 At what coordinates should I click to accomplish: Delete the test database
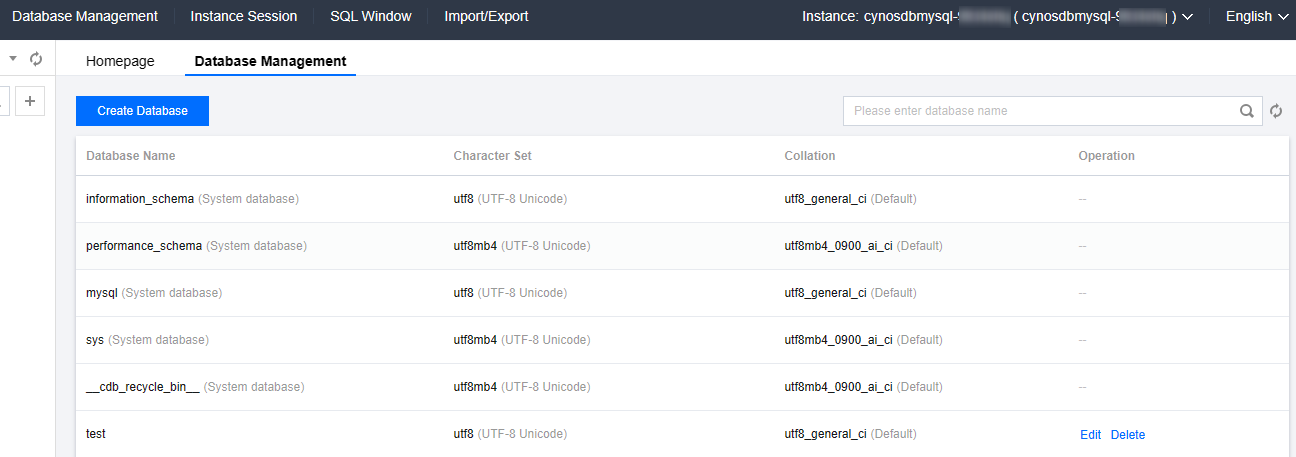click(1128, 435)
